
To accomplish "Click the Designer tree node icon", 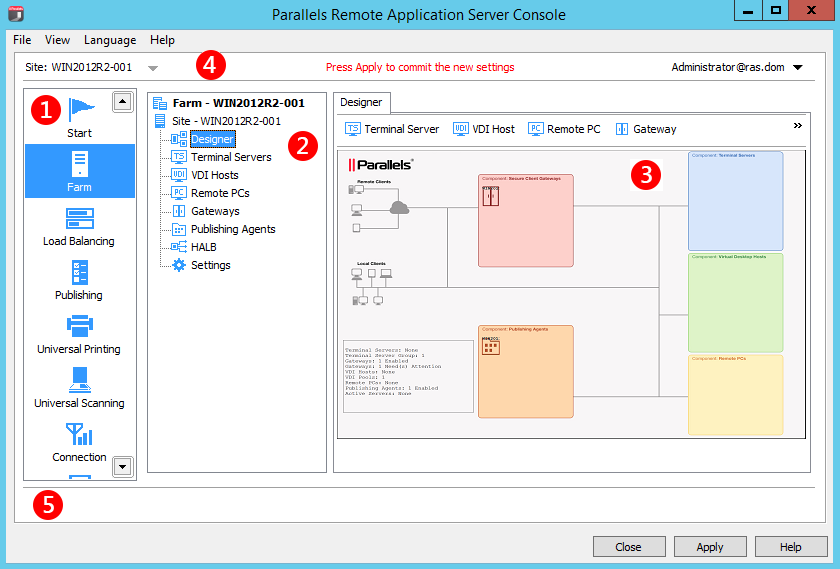I will 179,139.
